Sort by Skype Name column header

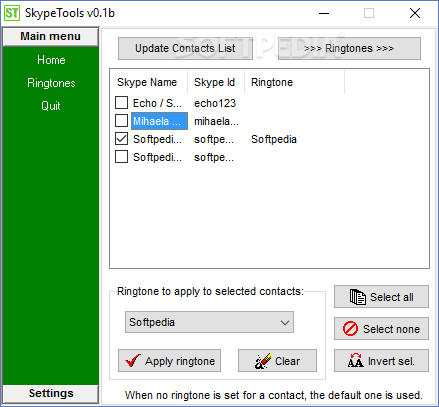[149, 82]
